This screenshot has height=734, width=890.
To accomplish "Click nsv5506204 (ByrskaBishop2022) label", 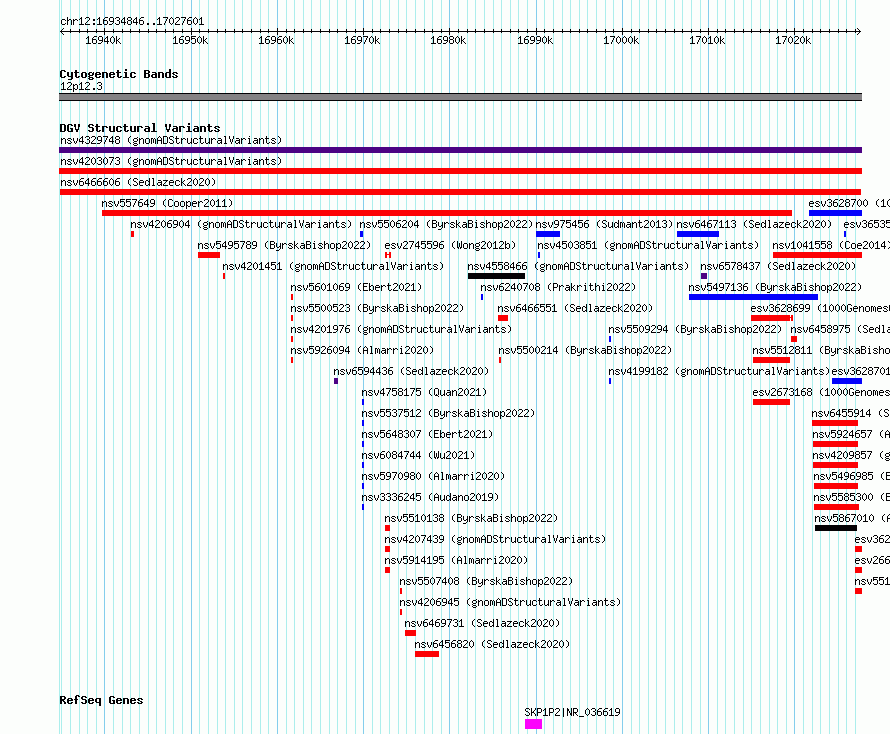I will pos(446,224).
